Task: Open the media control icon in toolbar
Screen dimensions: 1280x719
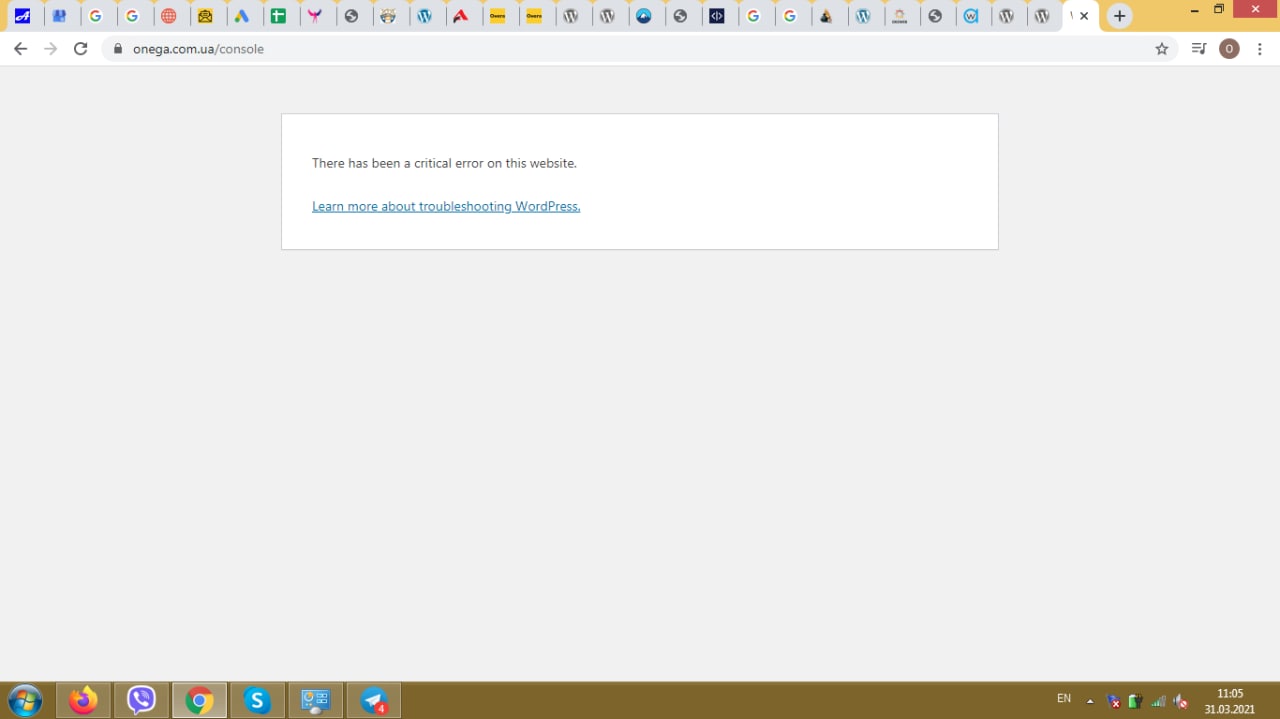Action: [x=1199, y=49]
